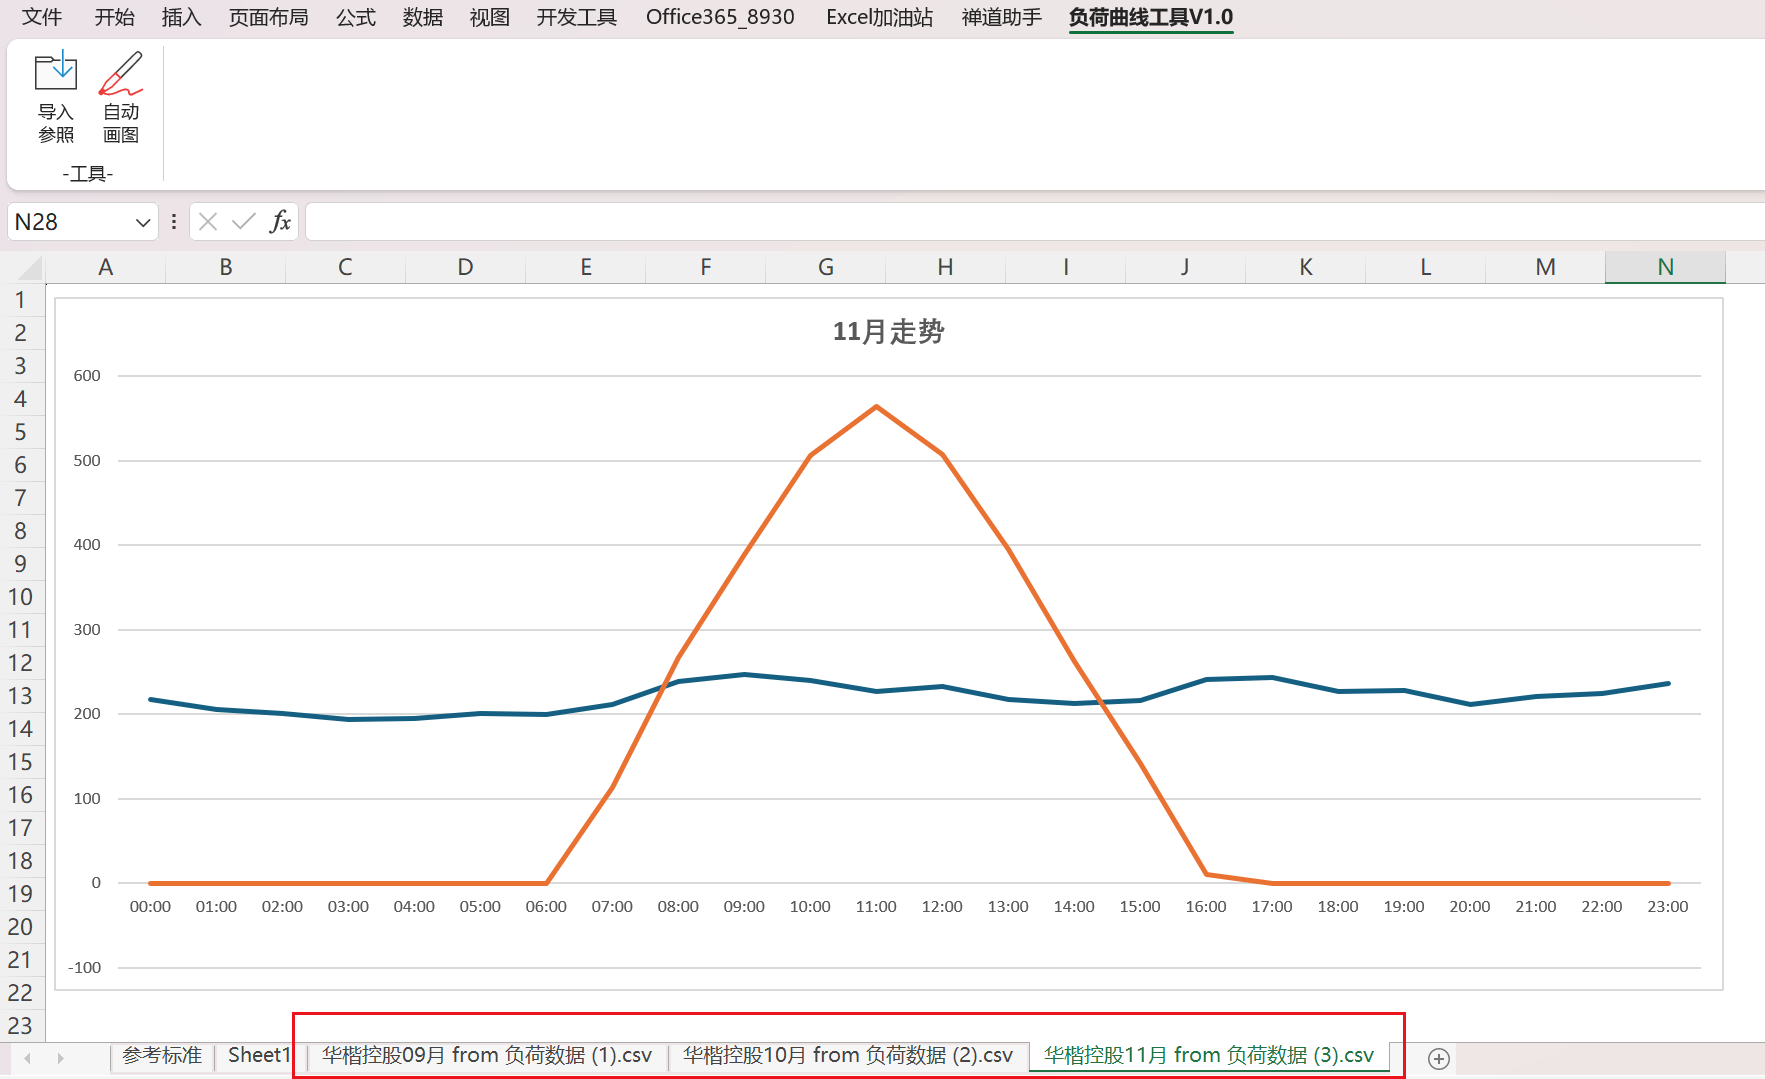This screenshot has height=1079, width=1765.
Task: Click into the formula bar input
Action: coord(1035,222)
